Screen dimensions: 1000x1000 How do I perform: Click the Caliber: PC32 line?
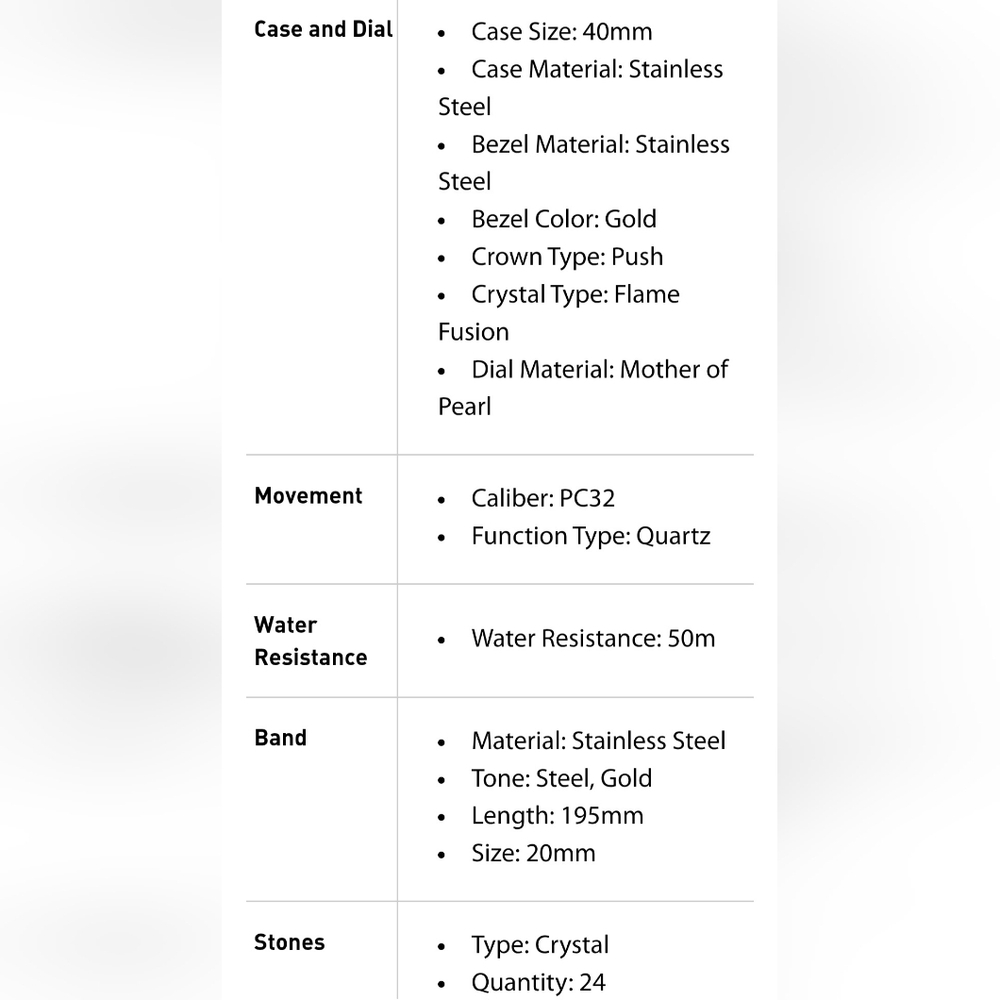tap(543, 499)
